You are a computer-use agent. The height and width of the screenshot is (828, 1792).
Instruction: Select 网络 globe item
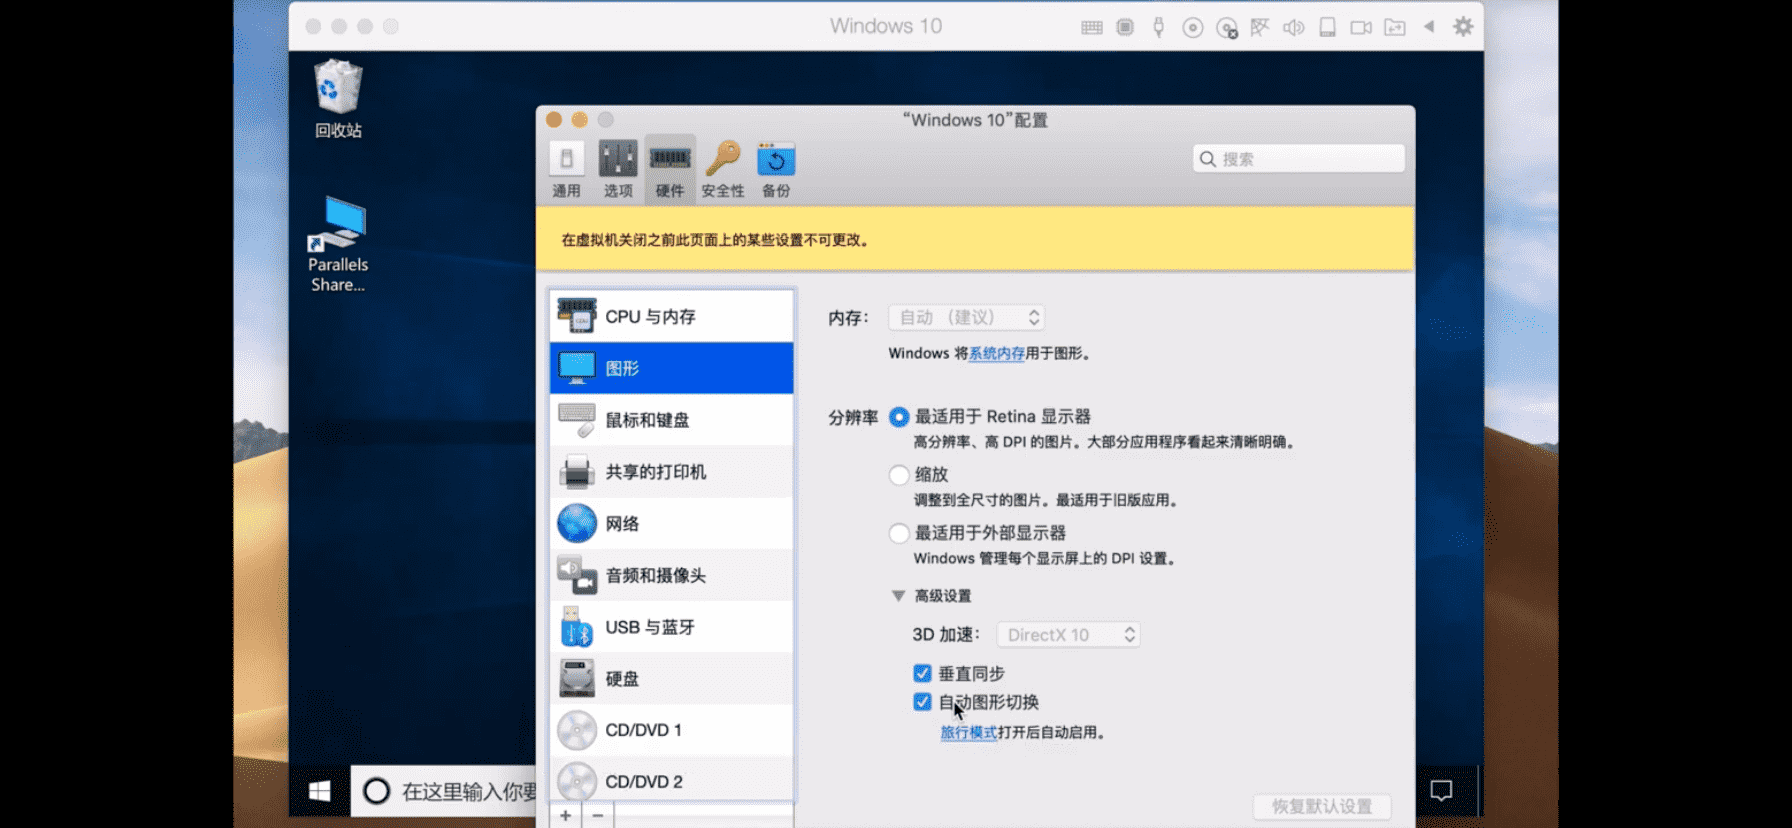[x=671, y=524]
